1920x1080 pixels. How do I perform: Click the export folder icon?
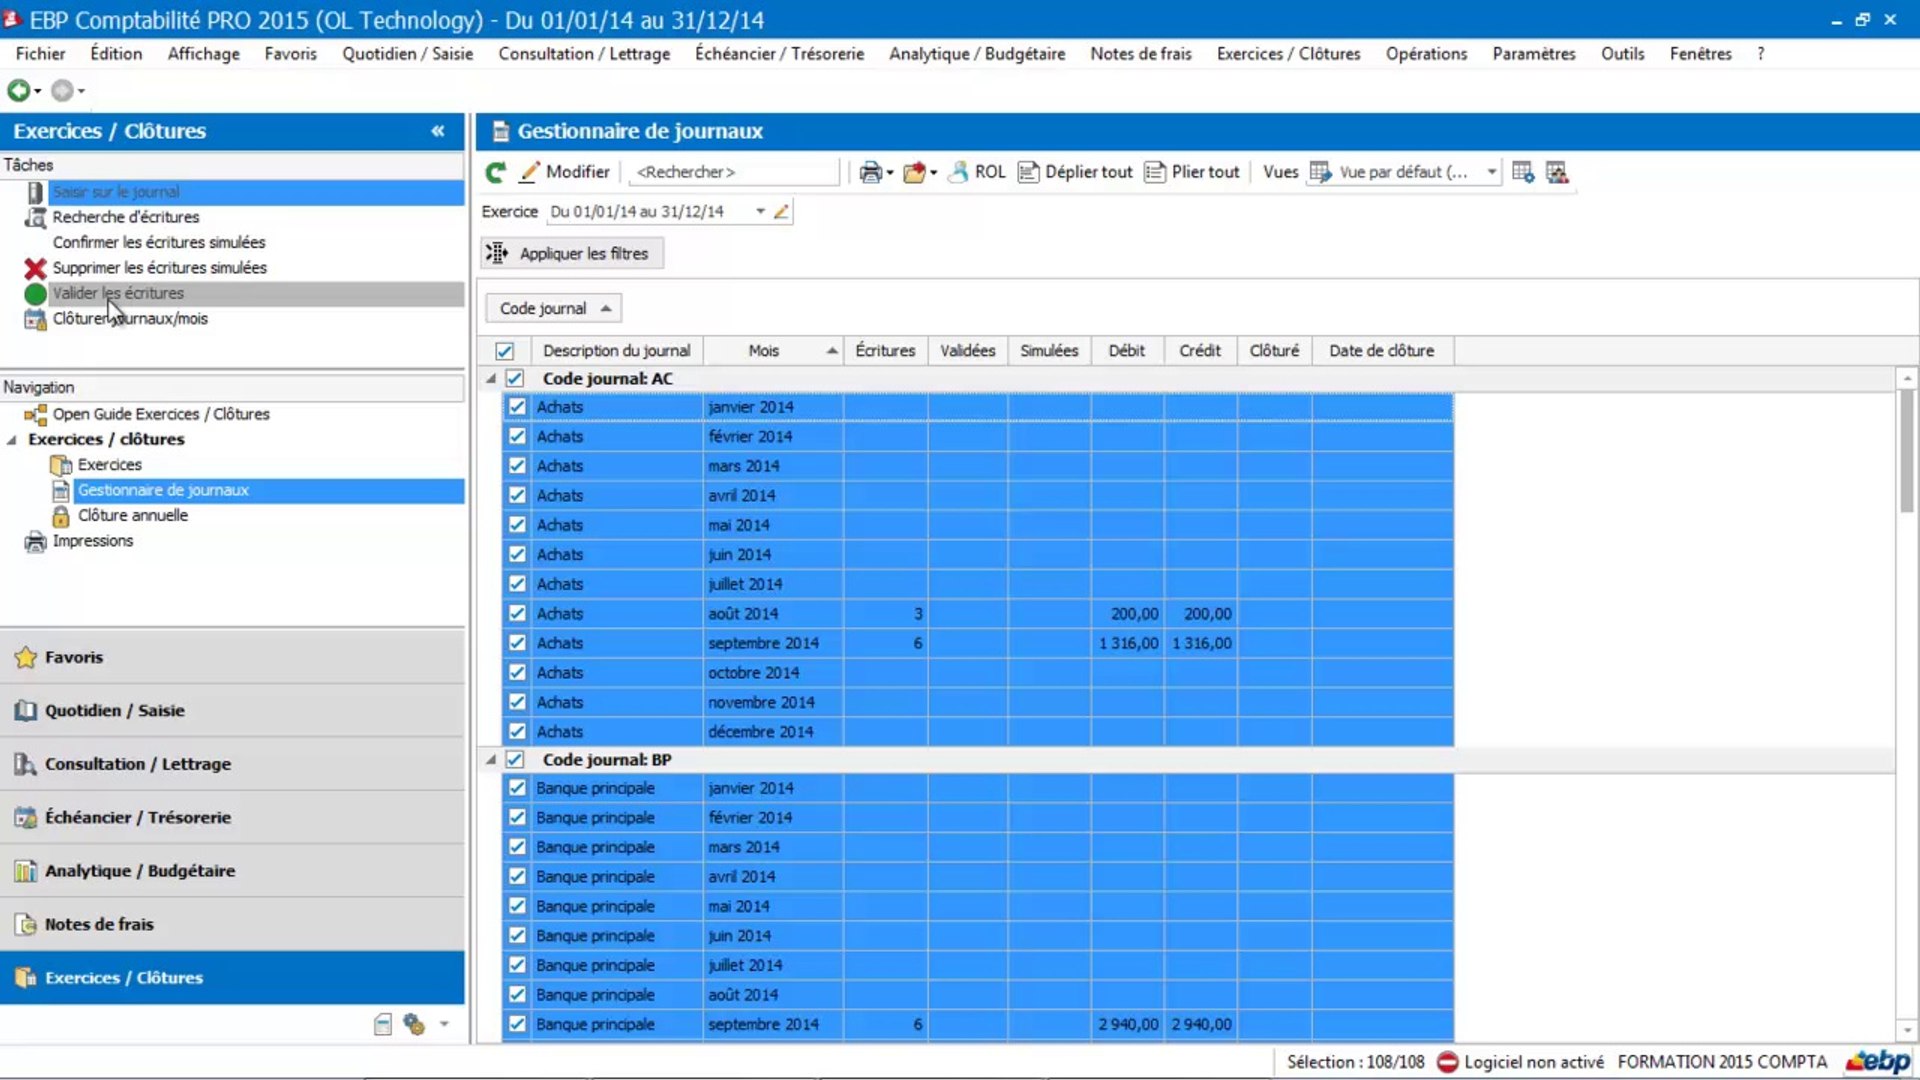(x=913, y=172)
